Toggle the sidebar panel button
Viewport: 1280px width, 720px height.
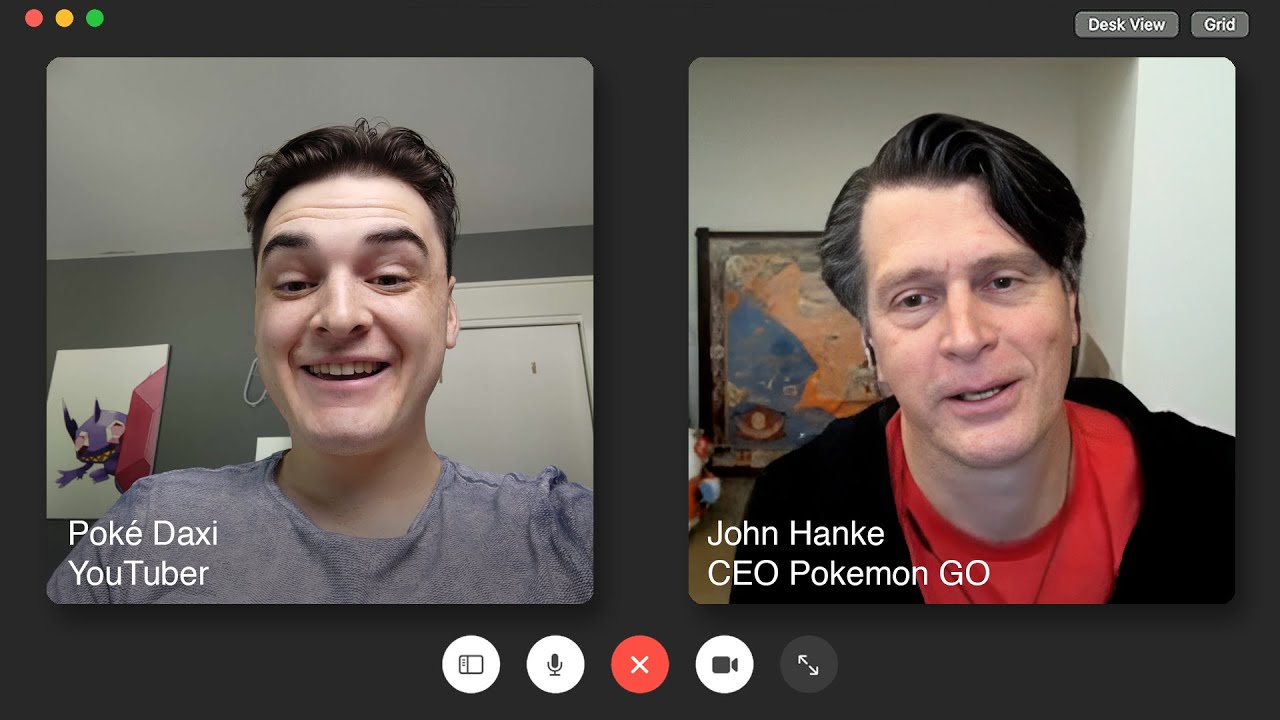pos(471,664)
